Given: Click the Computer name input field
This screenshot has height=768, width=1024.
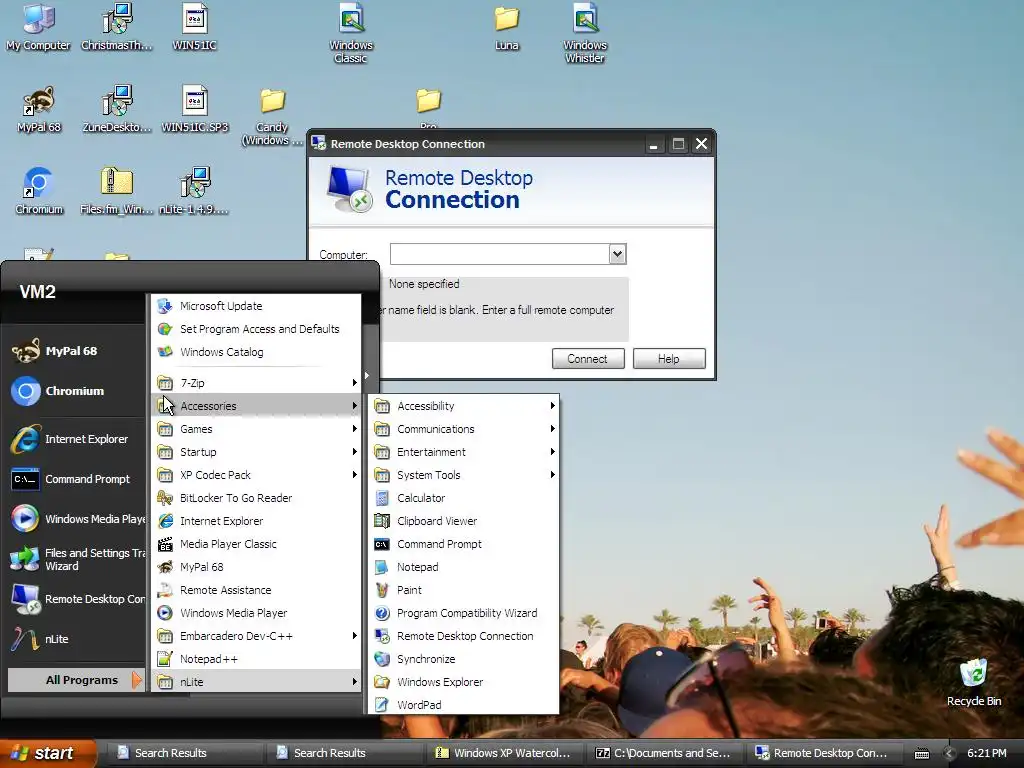Looking at the screenshot, I should pyautogui.click(x=500, y=254).
